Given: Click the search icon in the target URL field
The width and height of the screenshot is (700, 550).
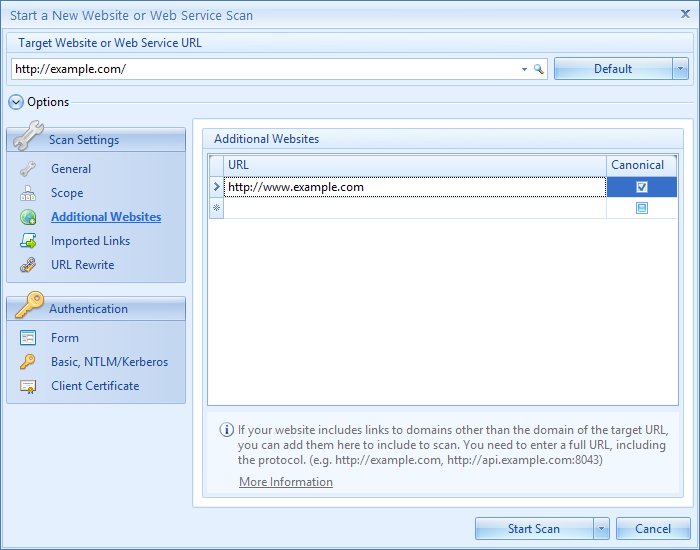Looking at the screenshot, I should point(538,69).
